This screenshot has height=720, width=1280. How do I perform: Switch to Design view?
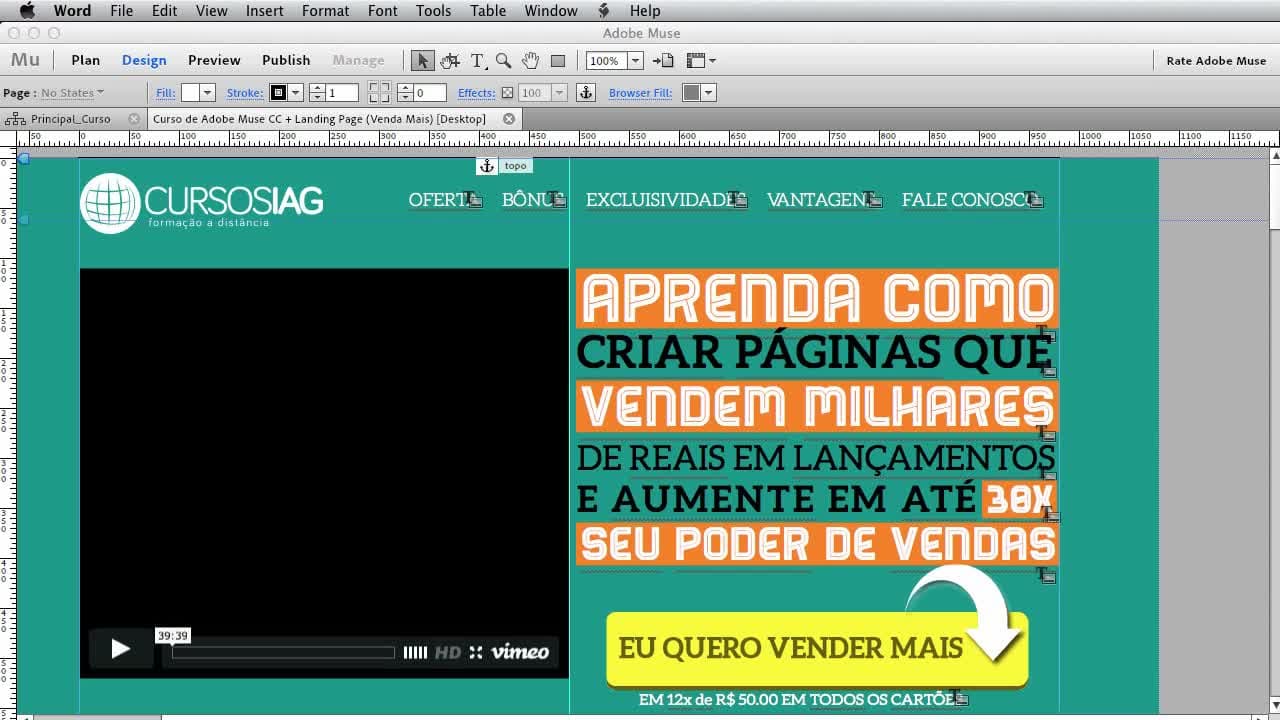(144, 60)
